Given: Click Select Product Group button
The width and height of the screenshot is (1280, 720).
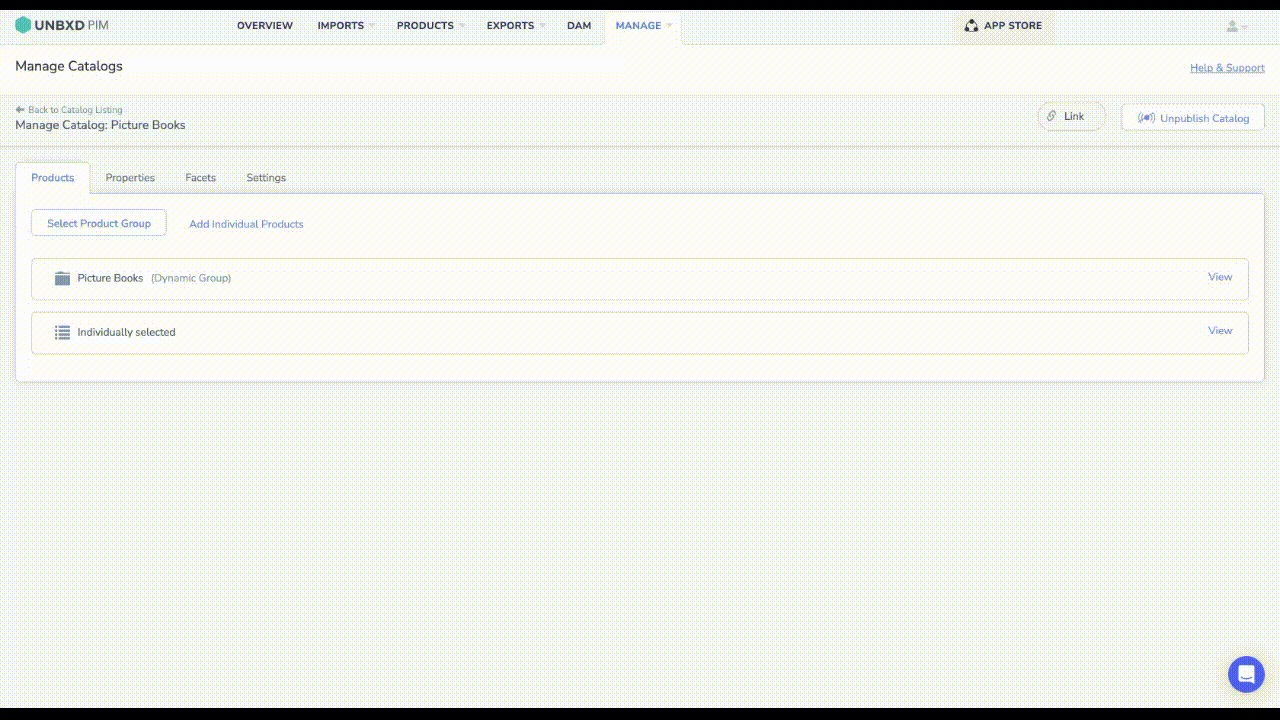Looking at the screenshot, I should click(x=99, y=223).
